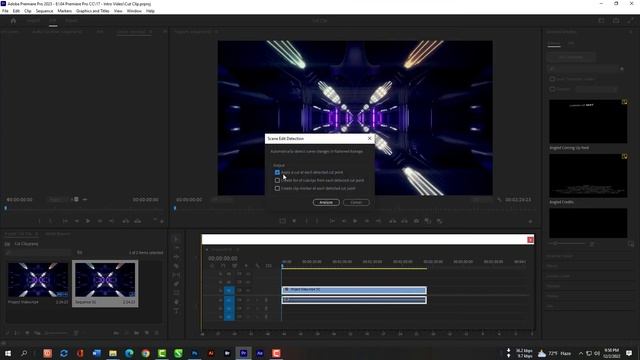This screenshot has width=640, height=360.
Task: Toggle A1 voice-over record microphone
Action: coord(266,300)
